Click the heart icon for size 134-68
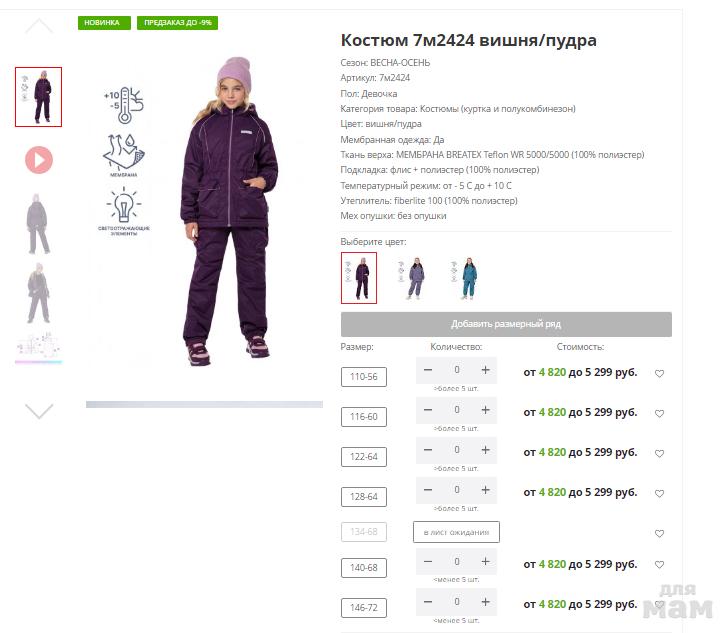728x633 pixels. pos(659,534)
